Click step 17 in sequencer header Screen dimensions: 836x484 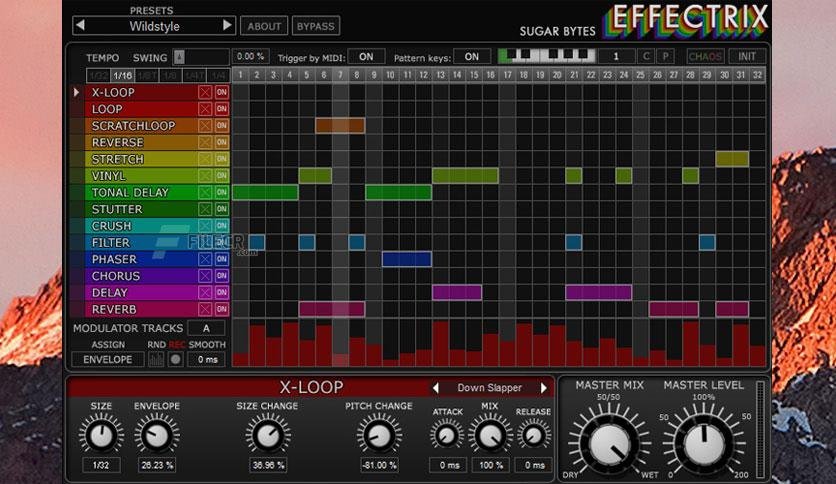(x=507, y=75)
